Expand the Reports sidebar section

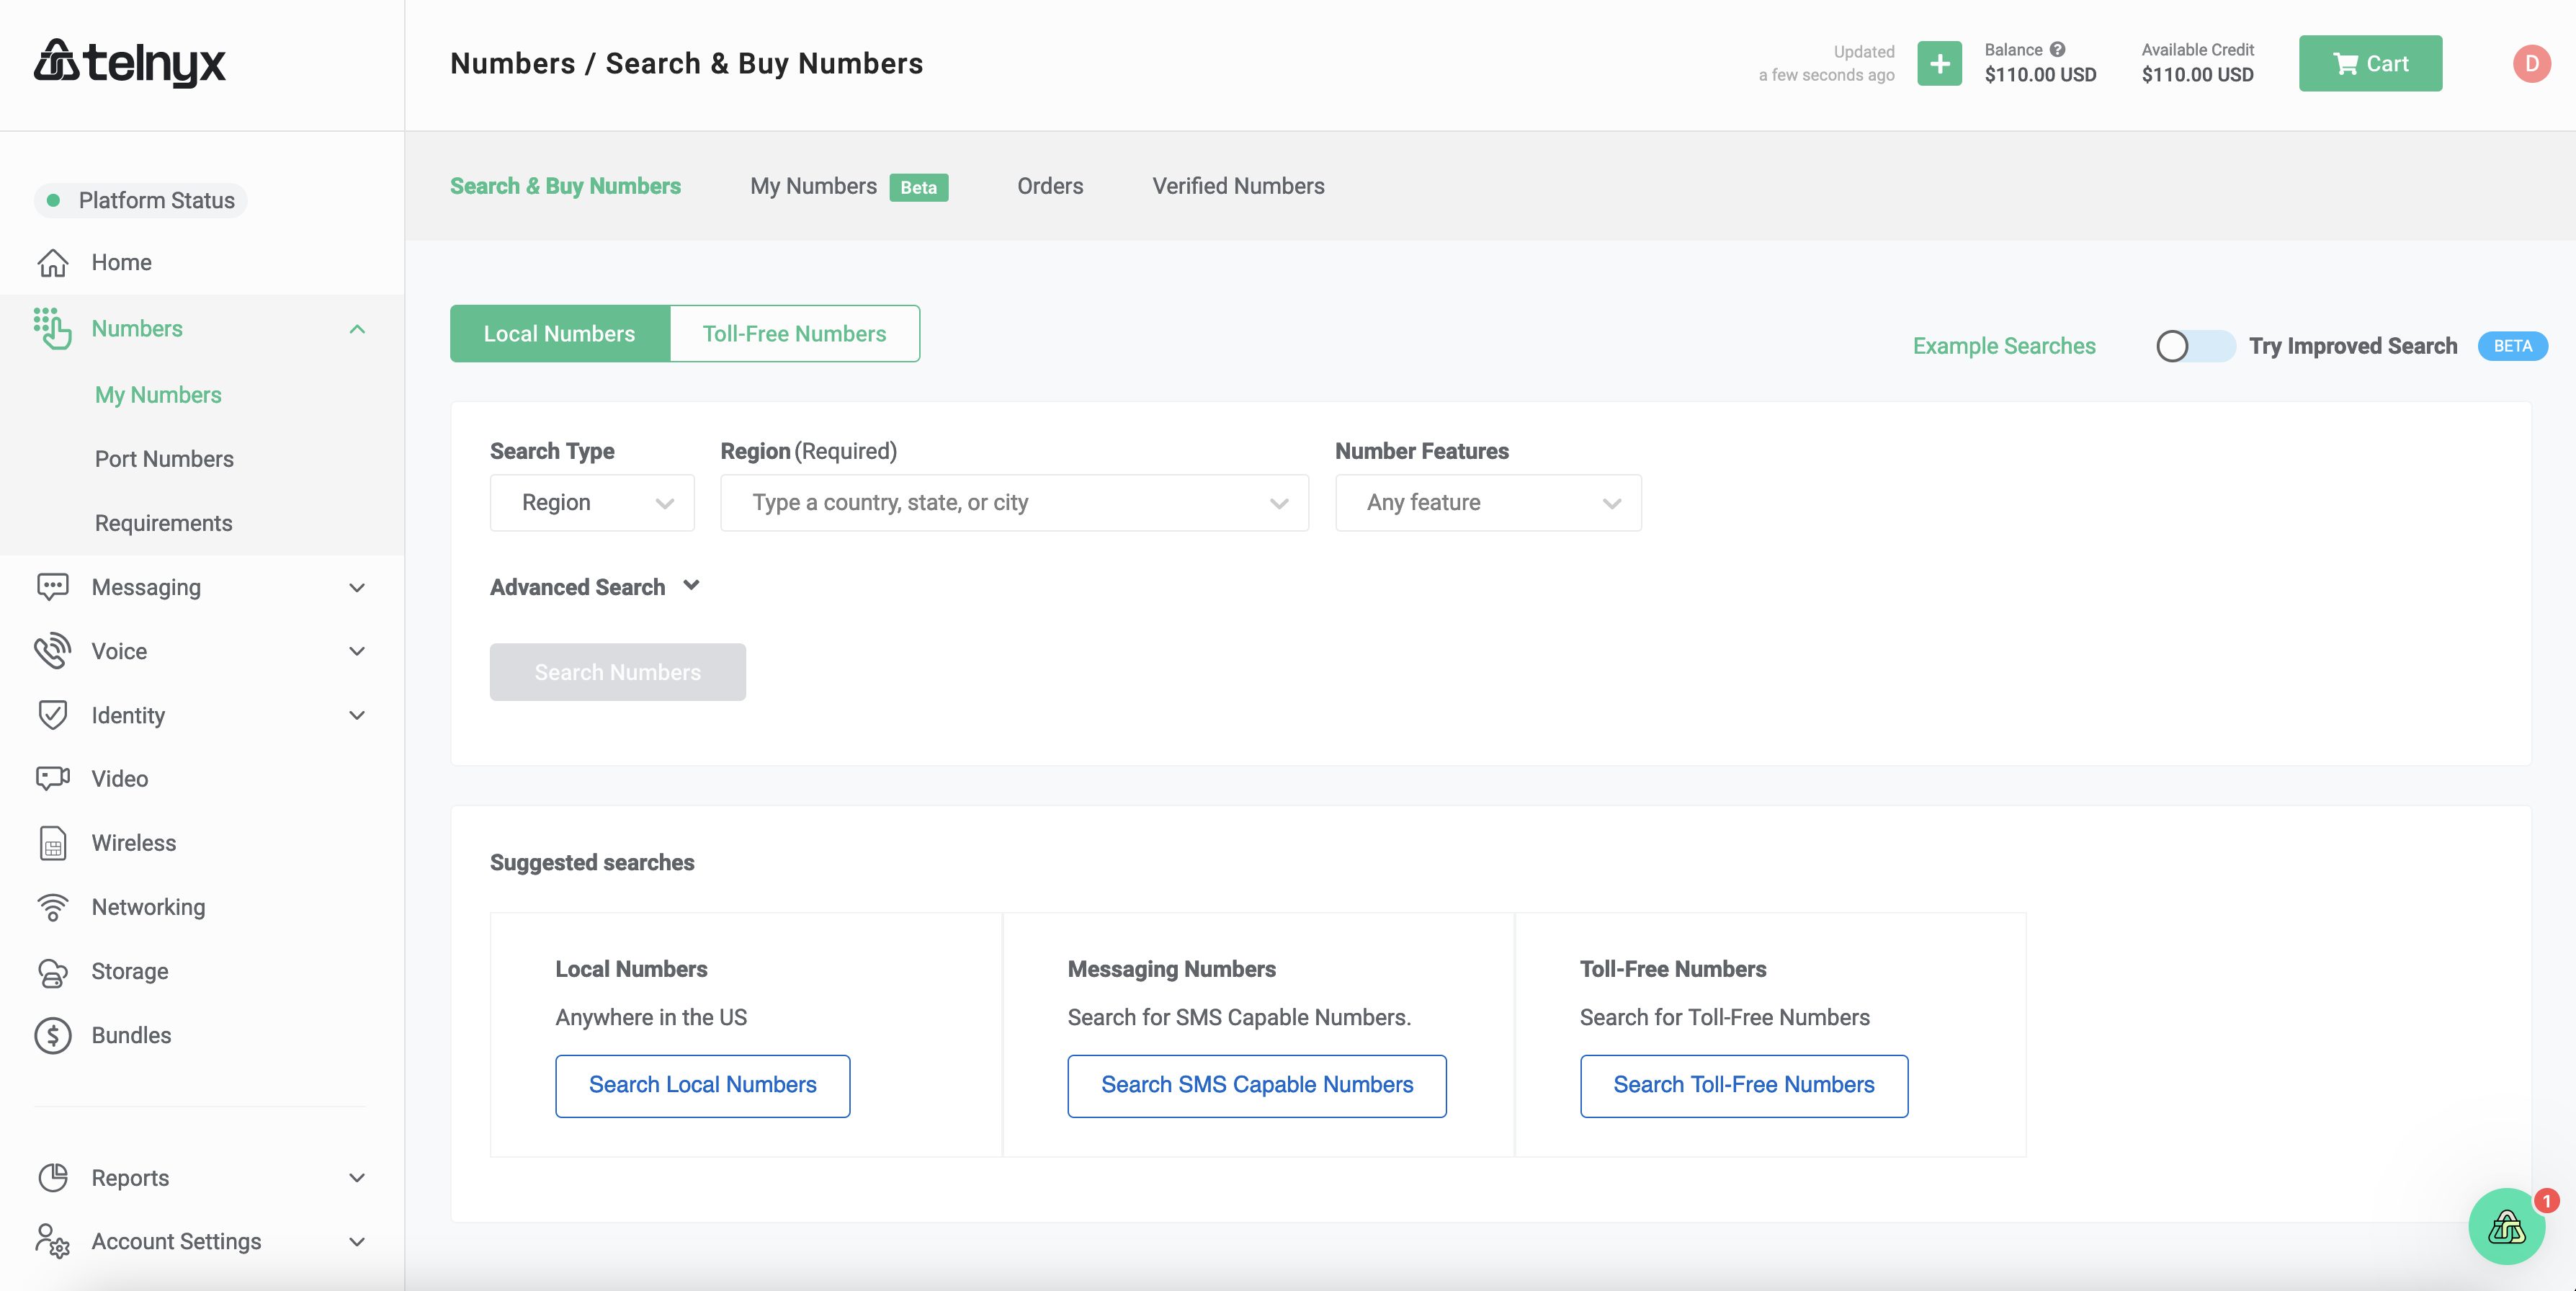point(357,1177)
